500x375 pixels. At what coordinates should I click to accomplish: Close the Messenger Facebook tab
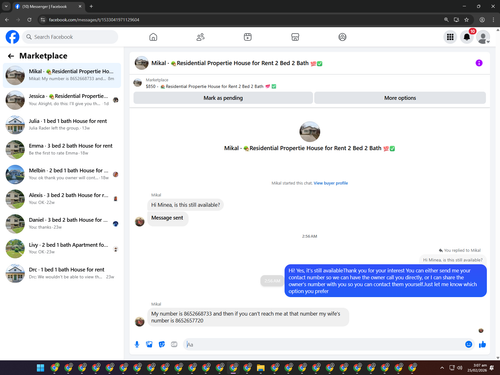80,6
